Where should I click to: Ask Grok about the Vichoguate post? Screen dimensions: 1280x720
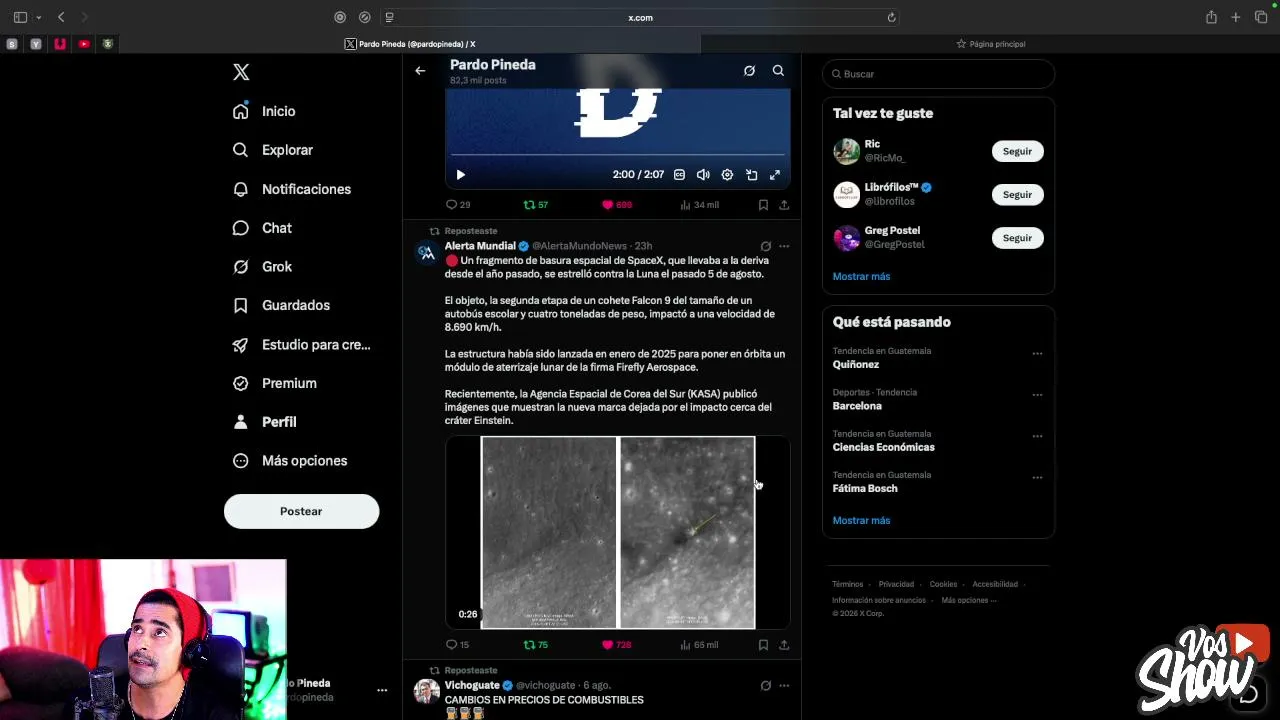pyautogui.click(x=765, y=686)
